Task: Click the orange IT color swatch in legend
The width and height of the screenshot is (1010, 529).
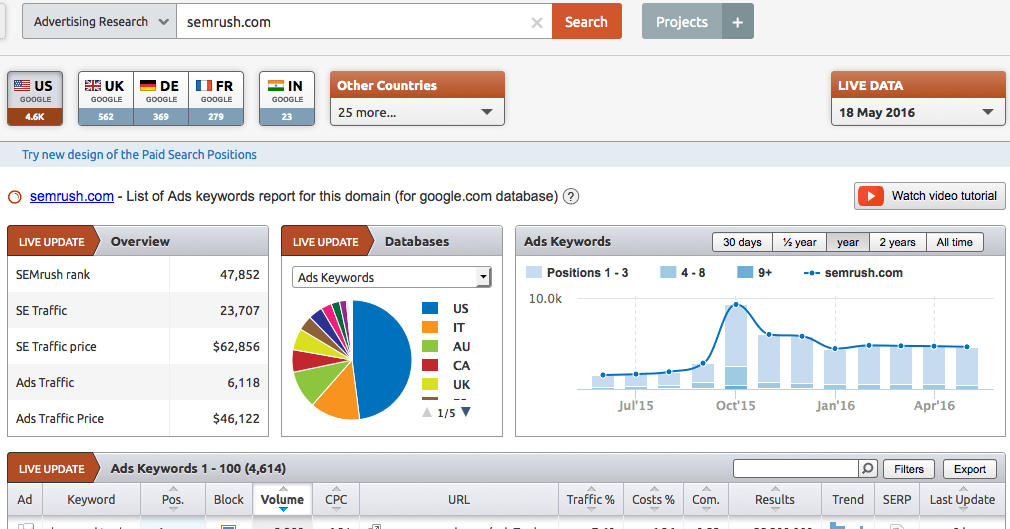Action: tap(430, 327)
